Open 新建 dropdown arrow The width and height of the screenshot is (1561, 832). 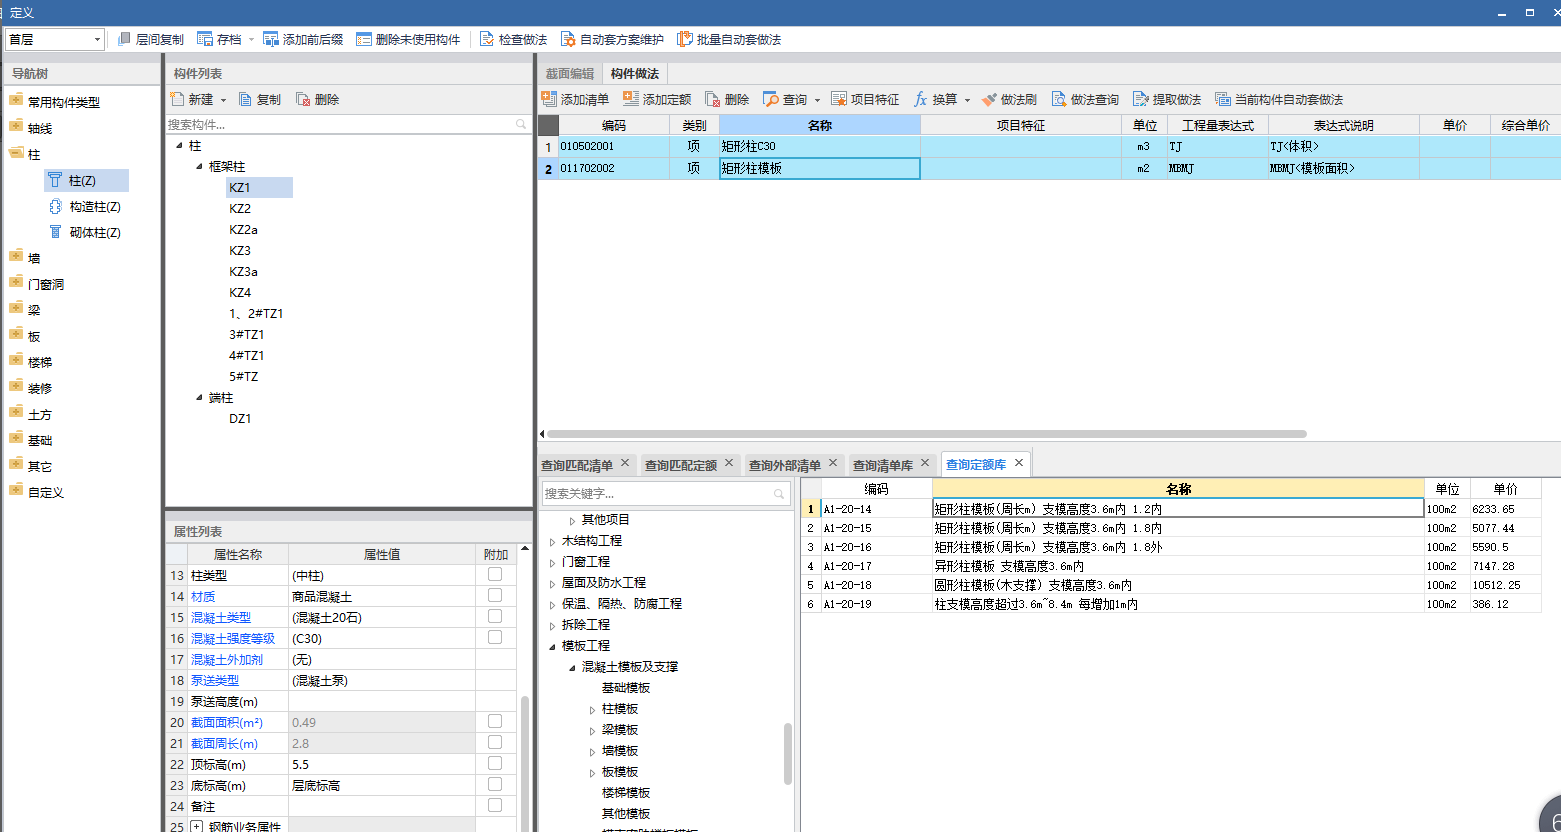pos(223,100)
